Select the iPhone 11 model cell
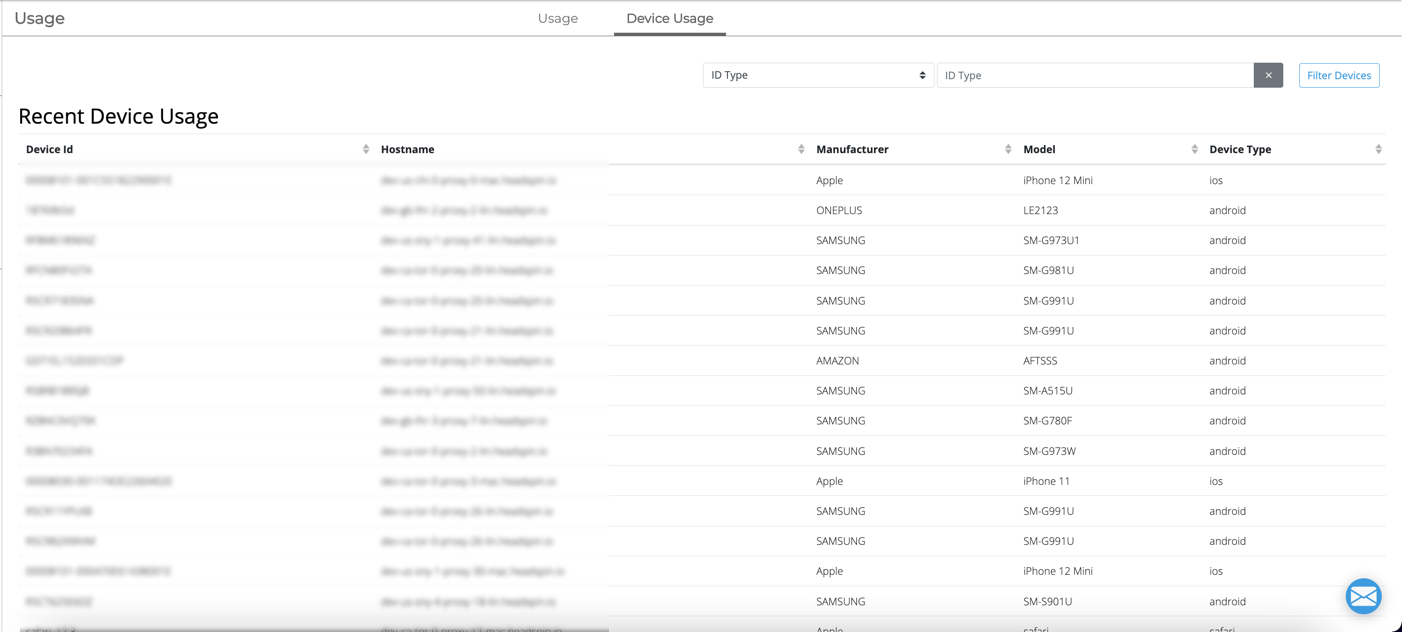Screen dimensions: 1402x632 [x=1046, y=480]
